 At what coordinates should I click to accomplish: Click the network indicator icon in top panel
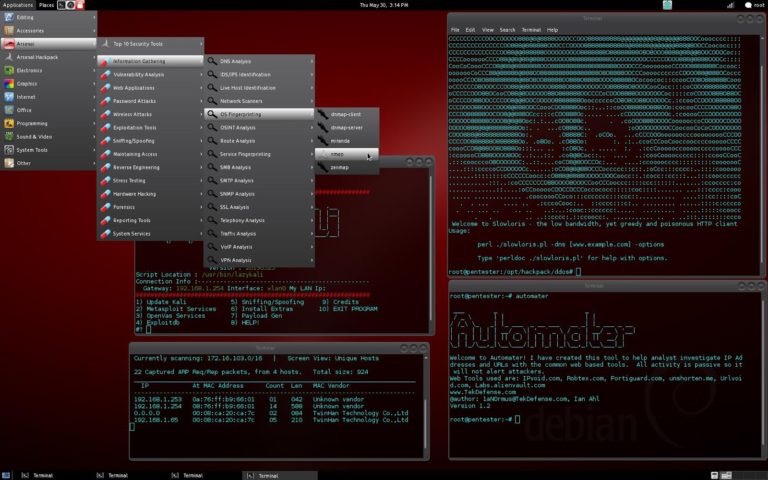click(730, 5)
